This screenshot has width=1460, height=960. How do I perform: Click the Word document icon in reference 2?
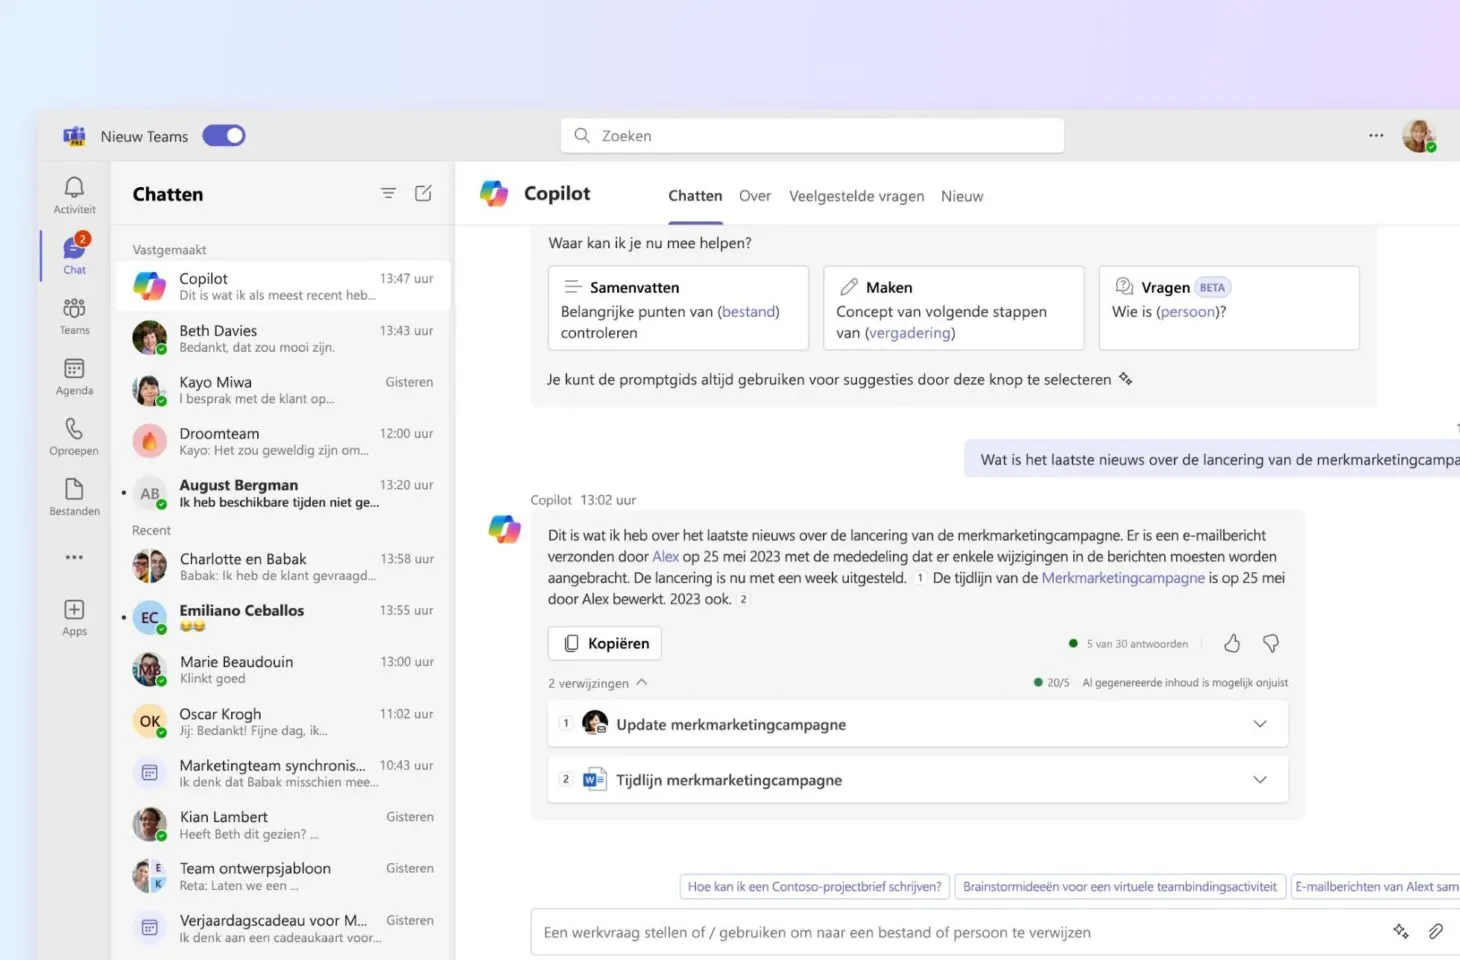tap(595, 779)
